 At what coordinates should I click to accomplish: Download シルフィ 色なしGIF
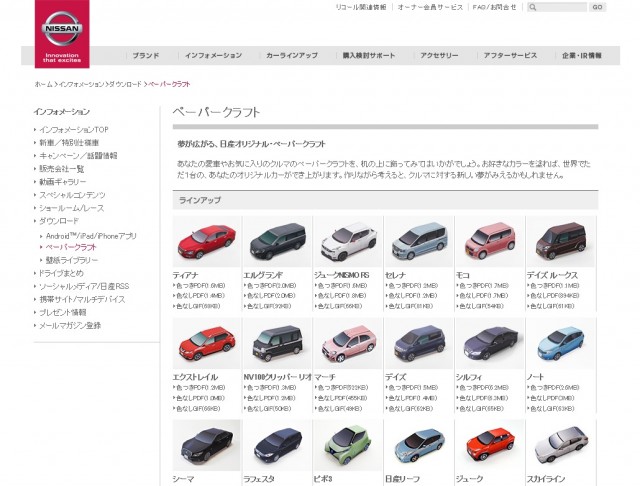[x=481, y=408]
